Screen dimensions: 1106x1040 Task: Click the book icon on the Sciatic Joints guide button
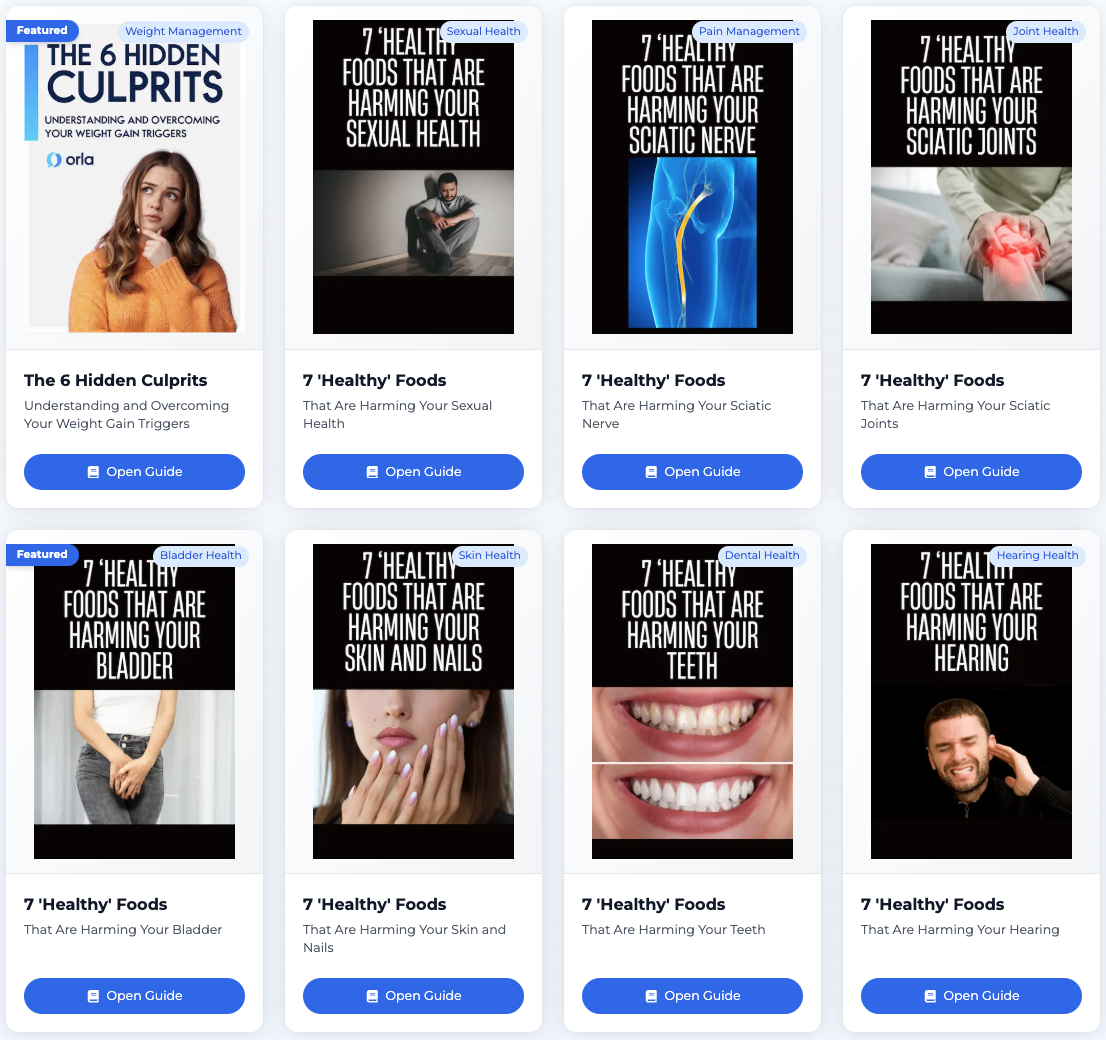click(x=930, y=472)
